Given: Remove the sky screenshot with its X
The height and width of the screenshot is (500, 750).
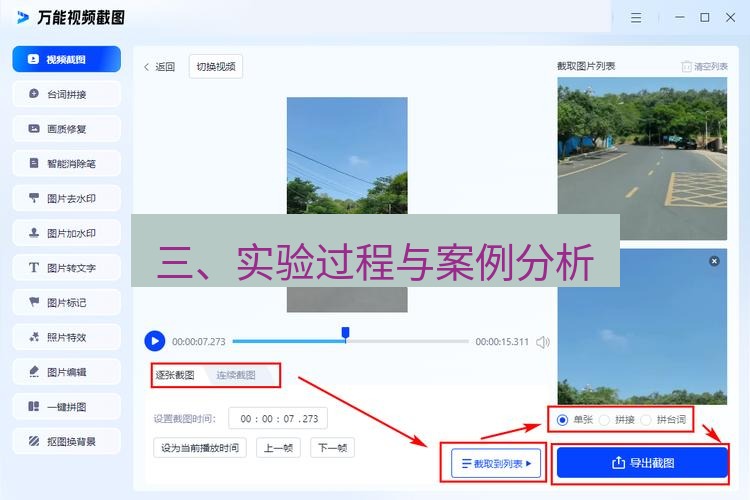Looking at the screenshot, I should click(x=714, y=261).
